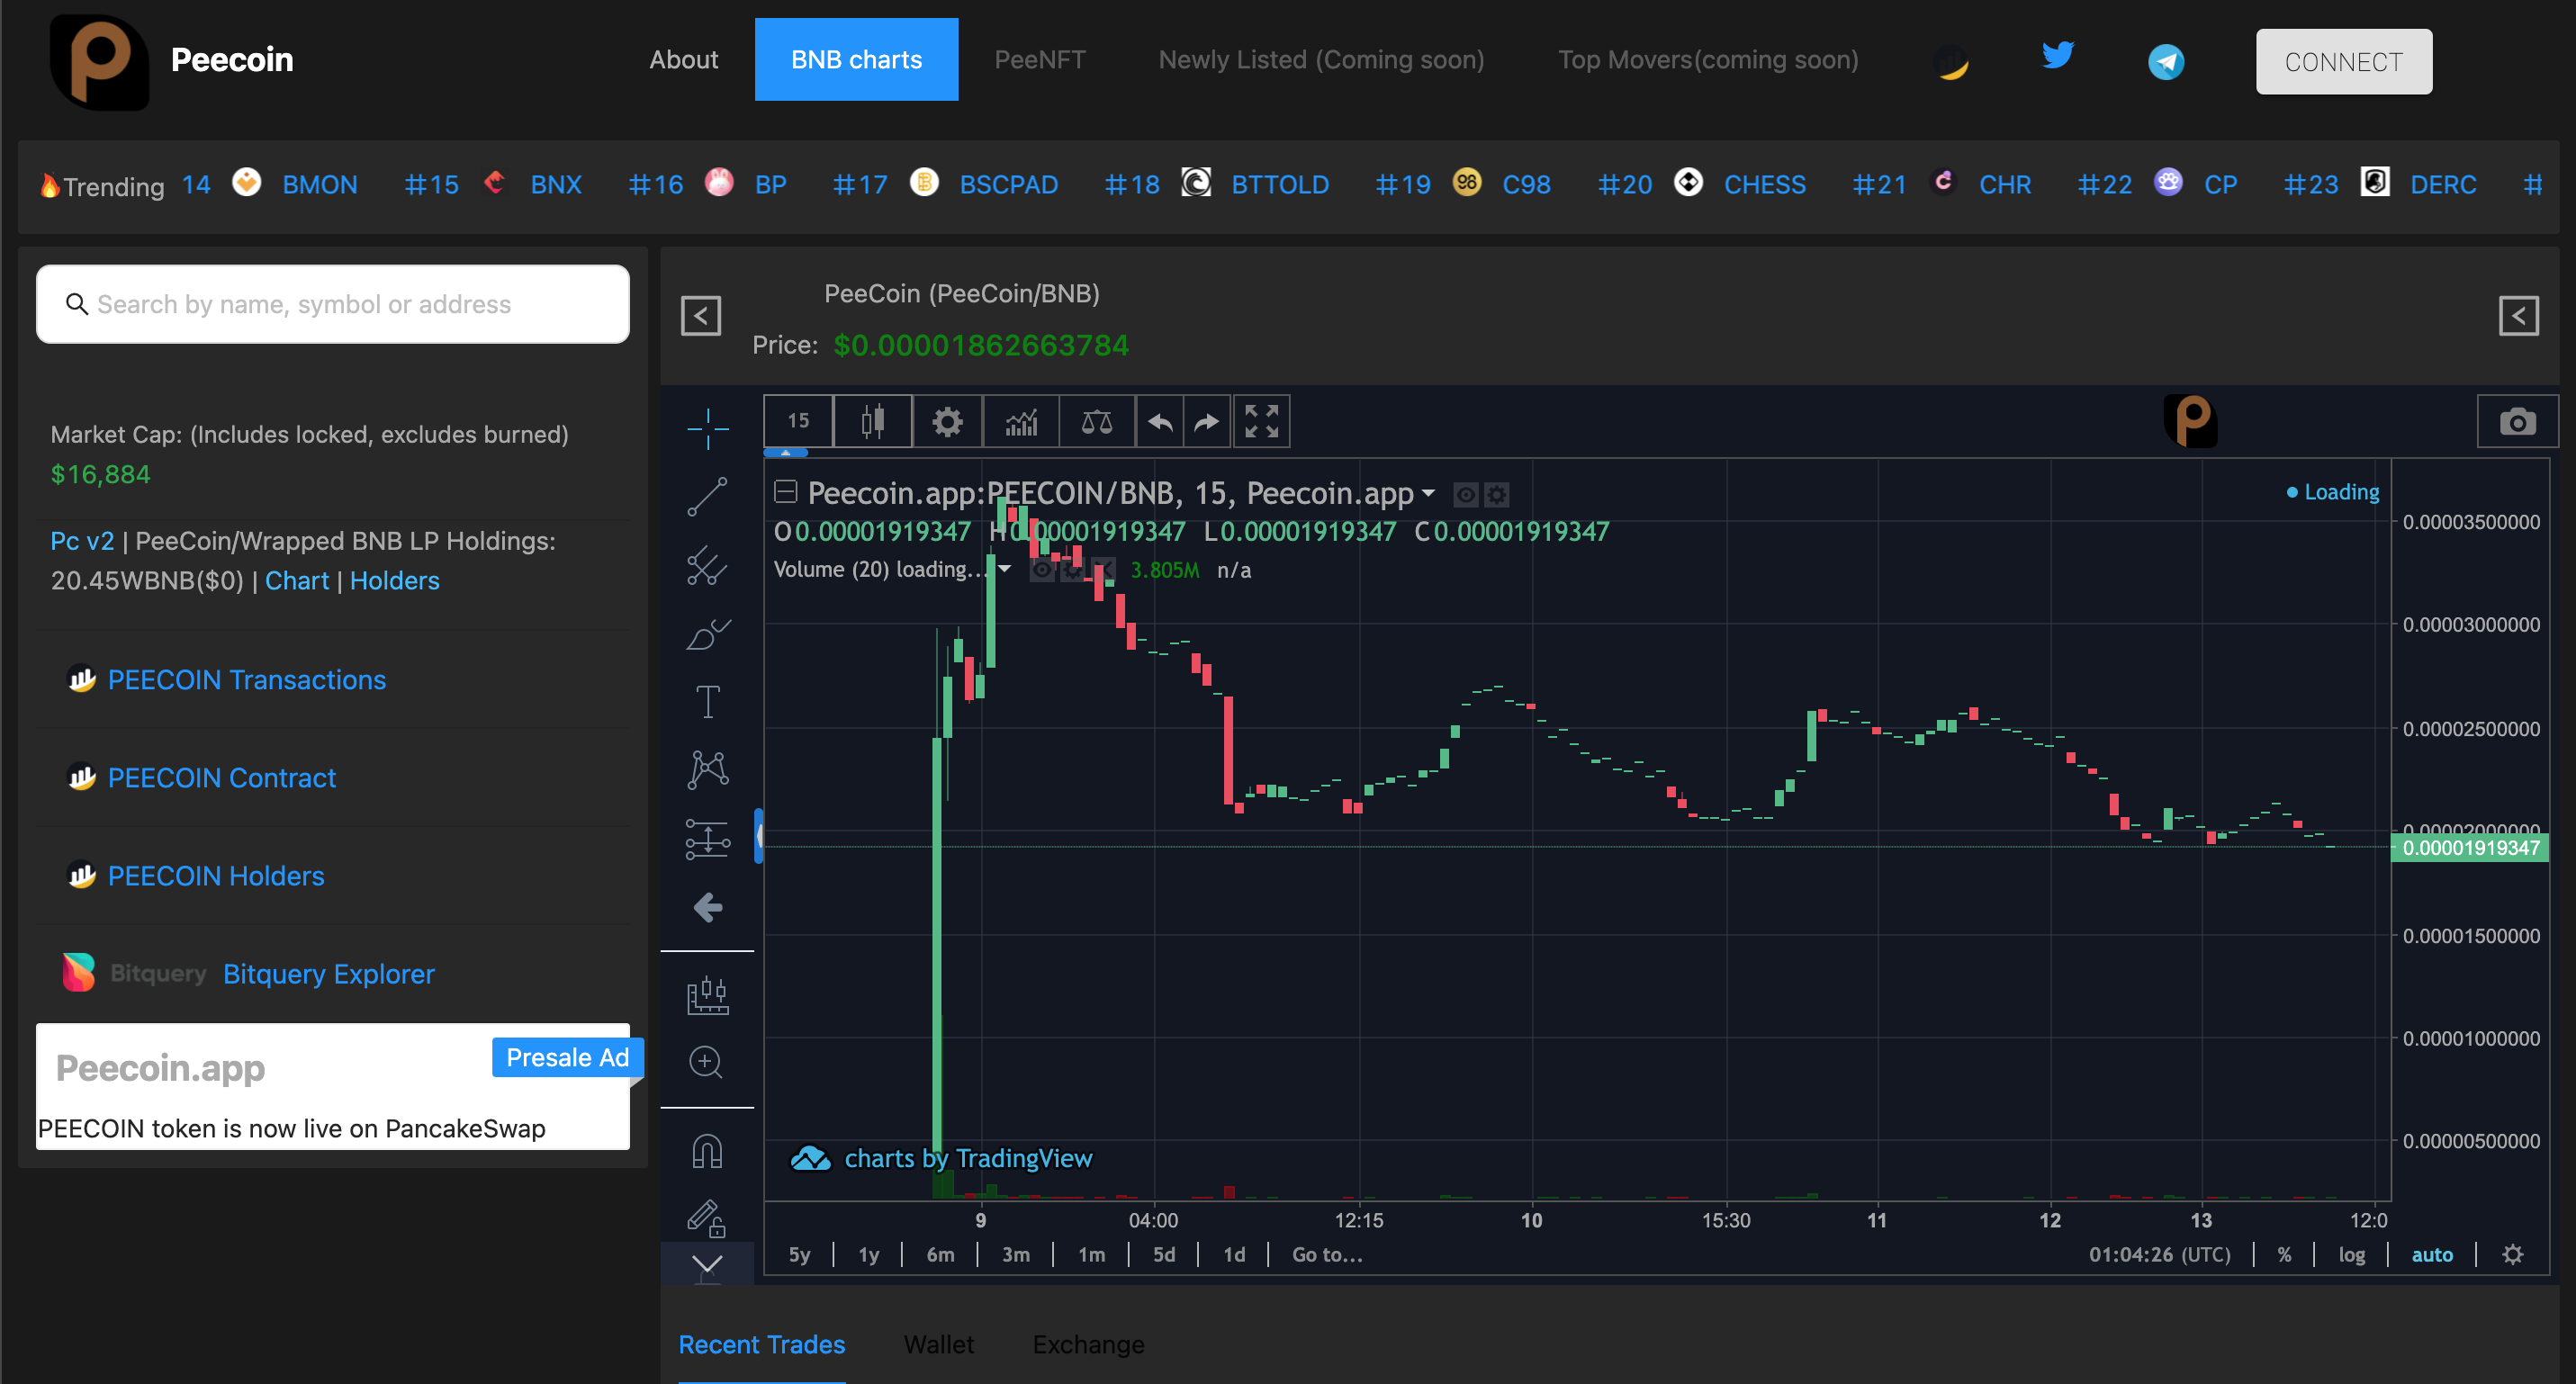Open the indicators menu
Viewport: 2576px width, 1384px height.
1021,421
